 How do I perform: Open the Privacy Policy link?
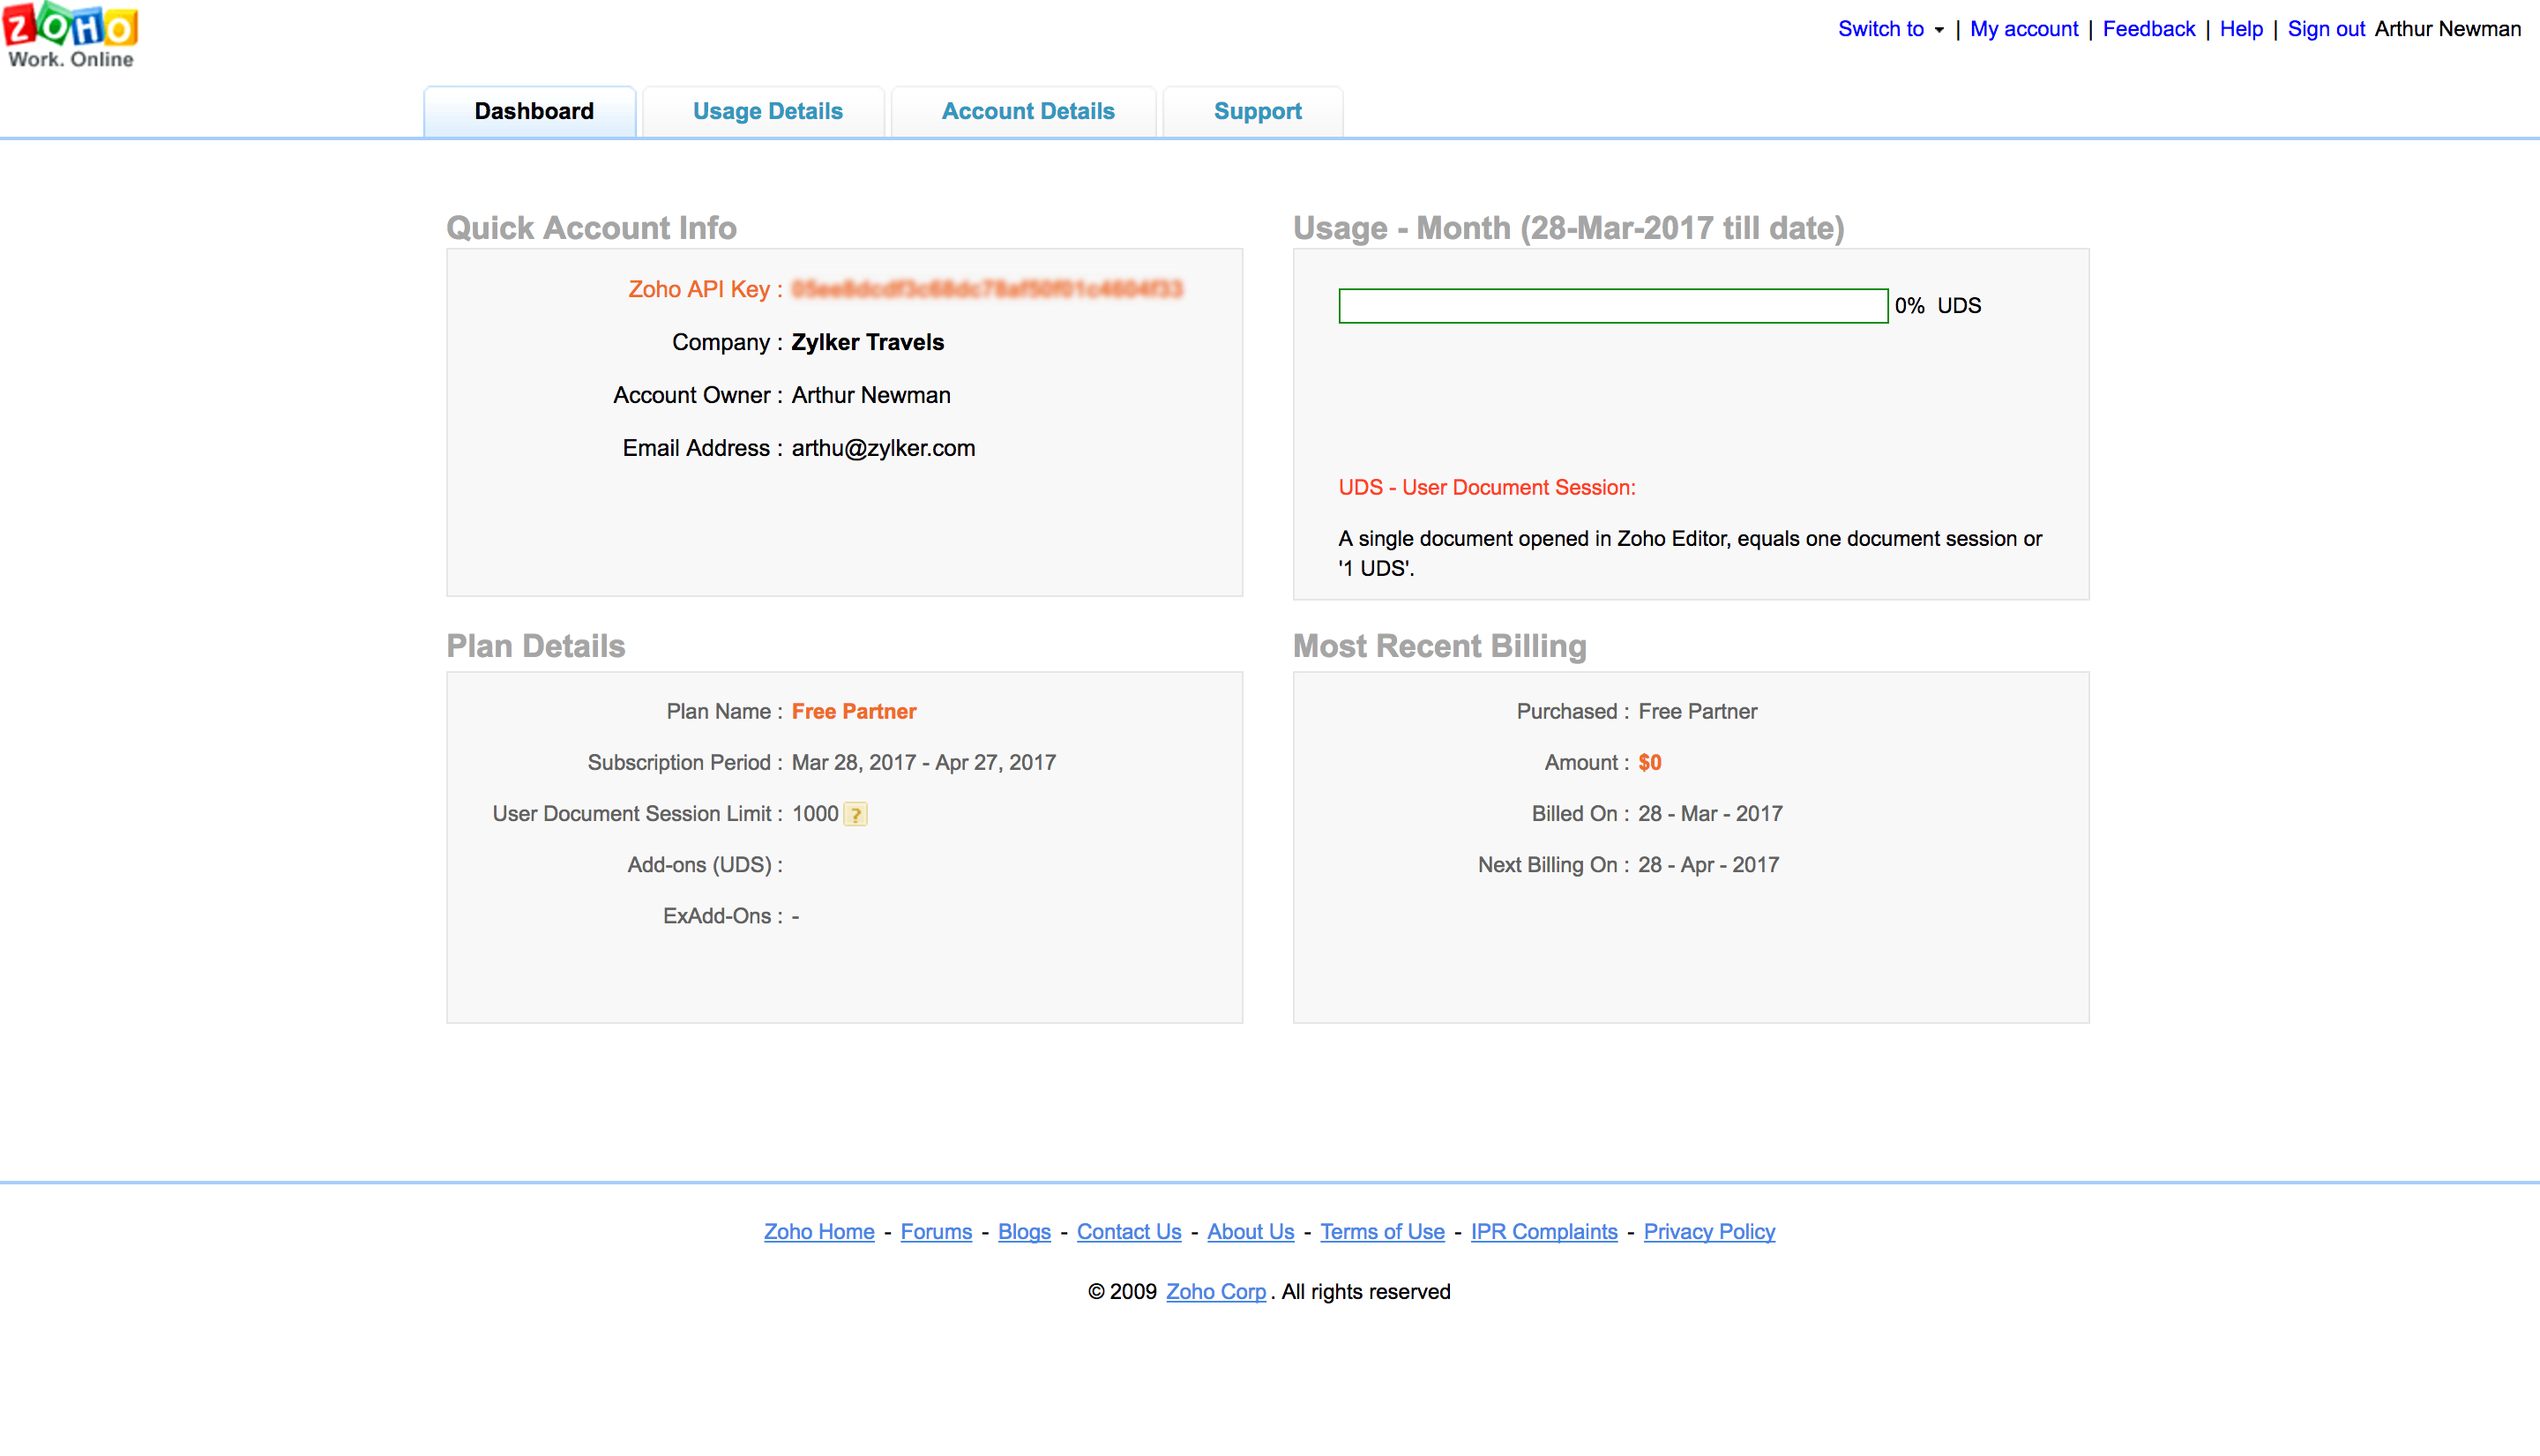click(1708, 1232)
